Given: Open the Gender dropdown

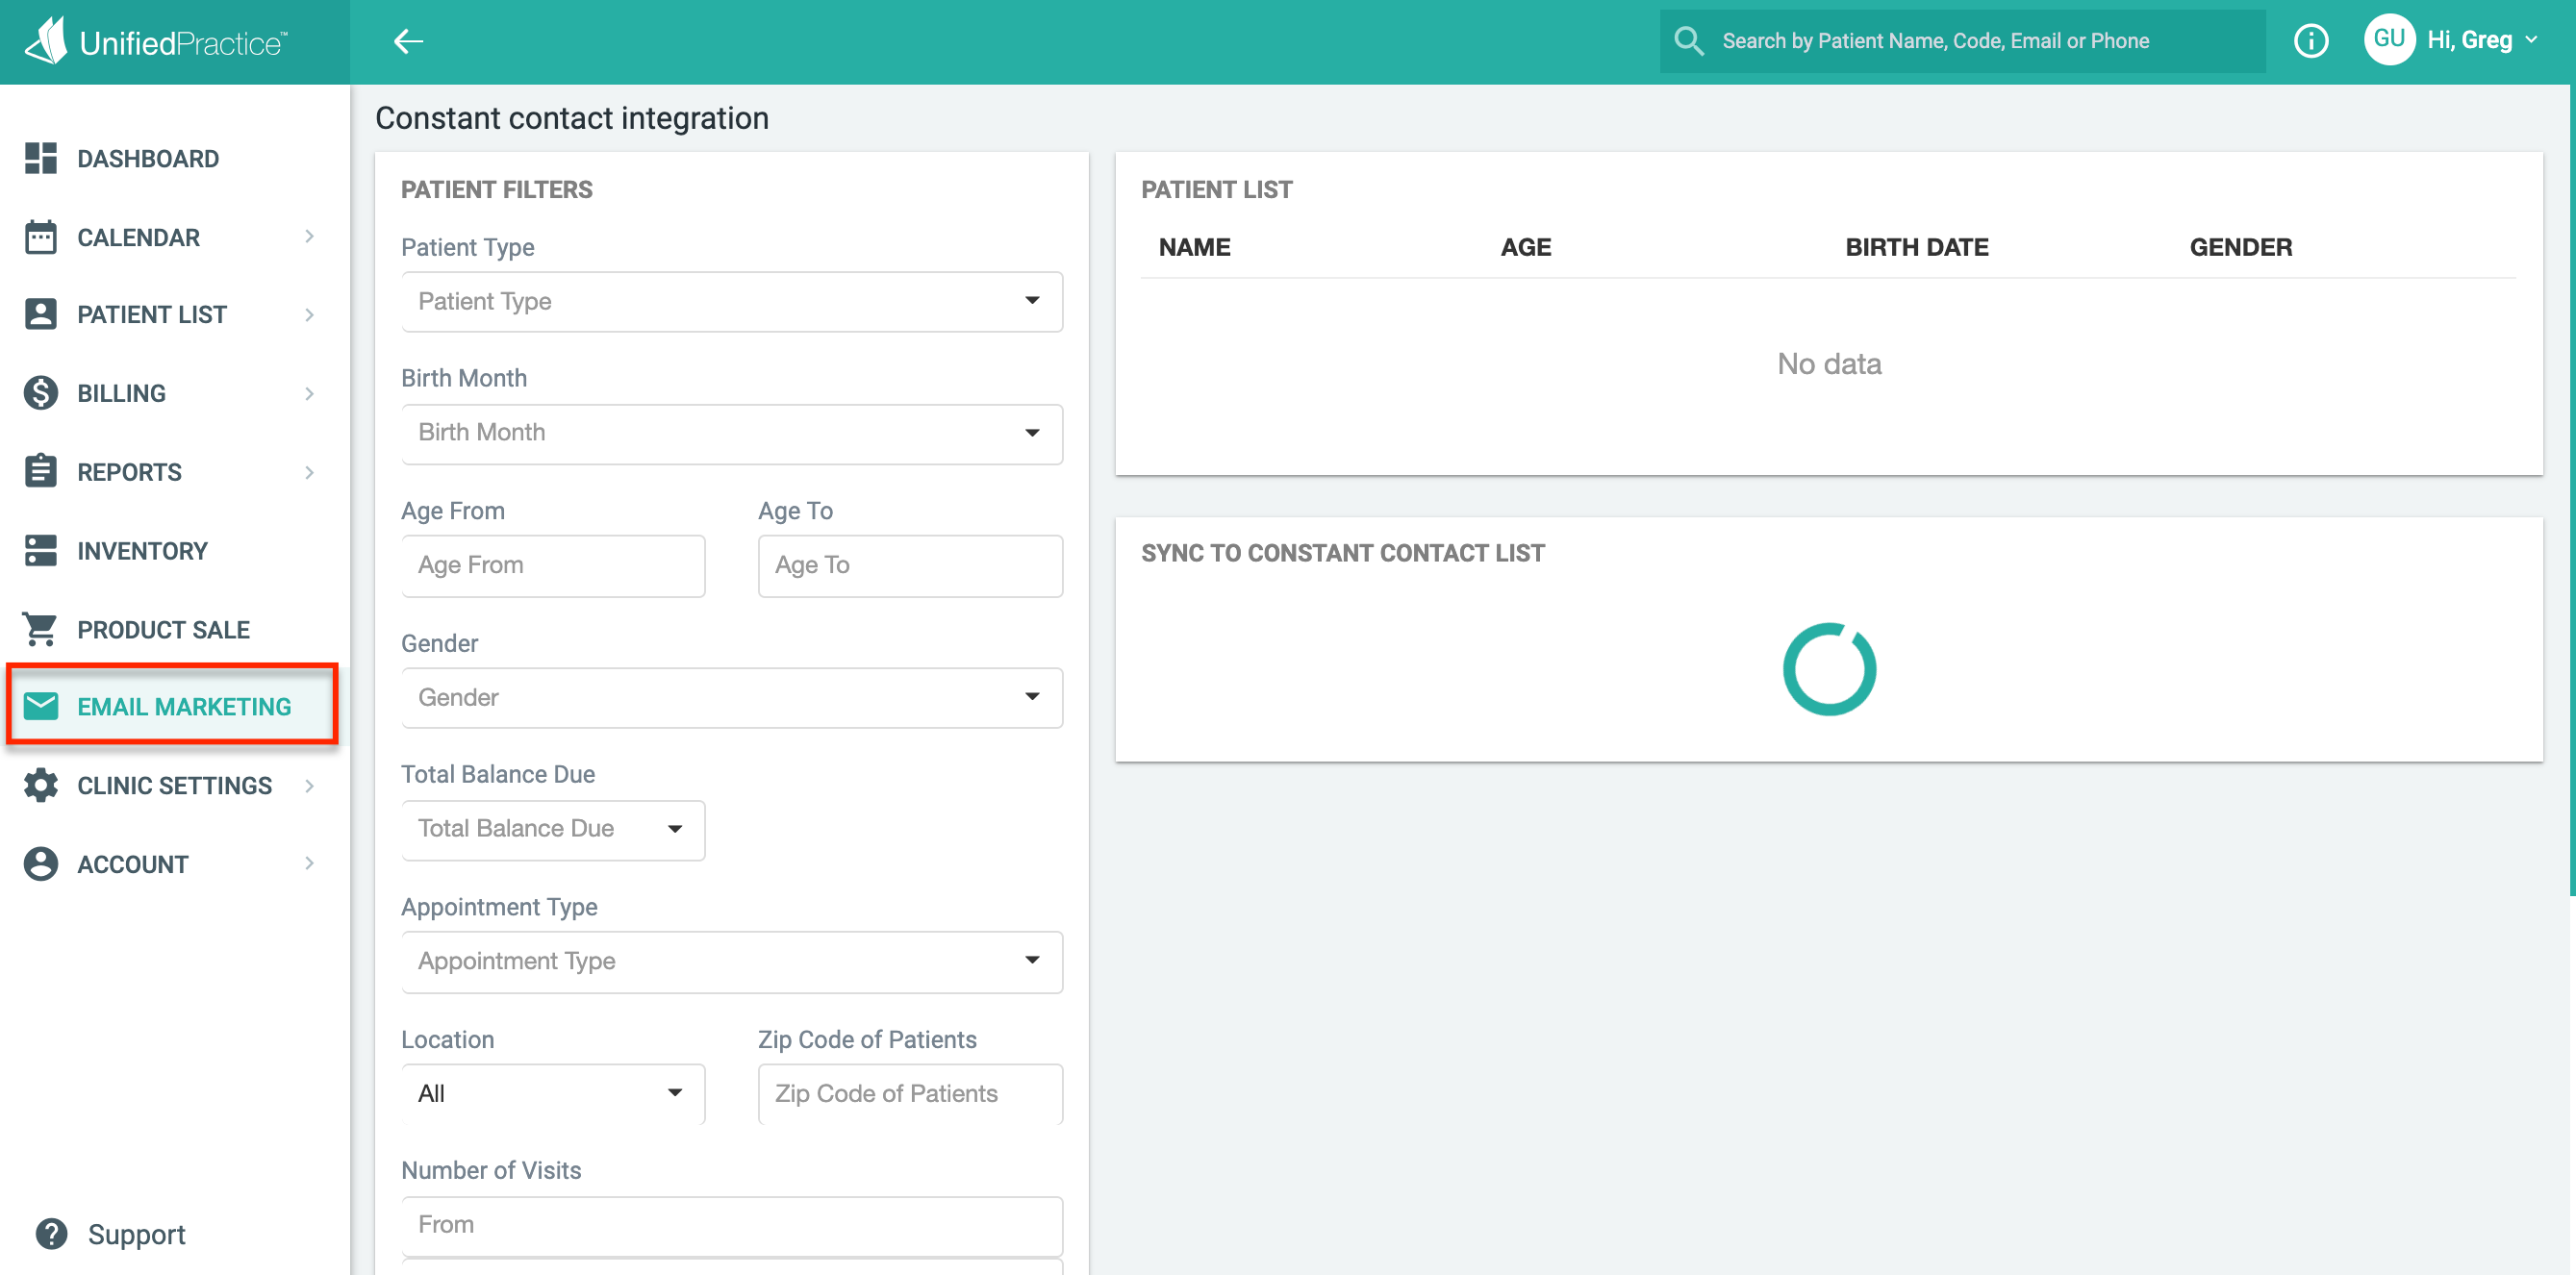Looking at the screenshot, I should click(731, 697).
